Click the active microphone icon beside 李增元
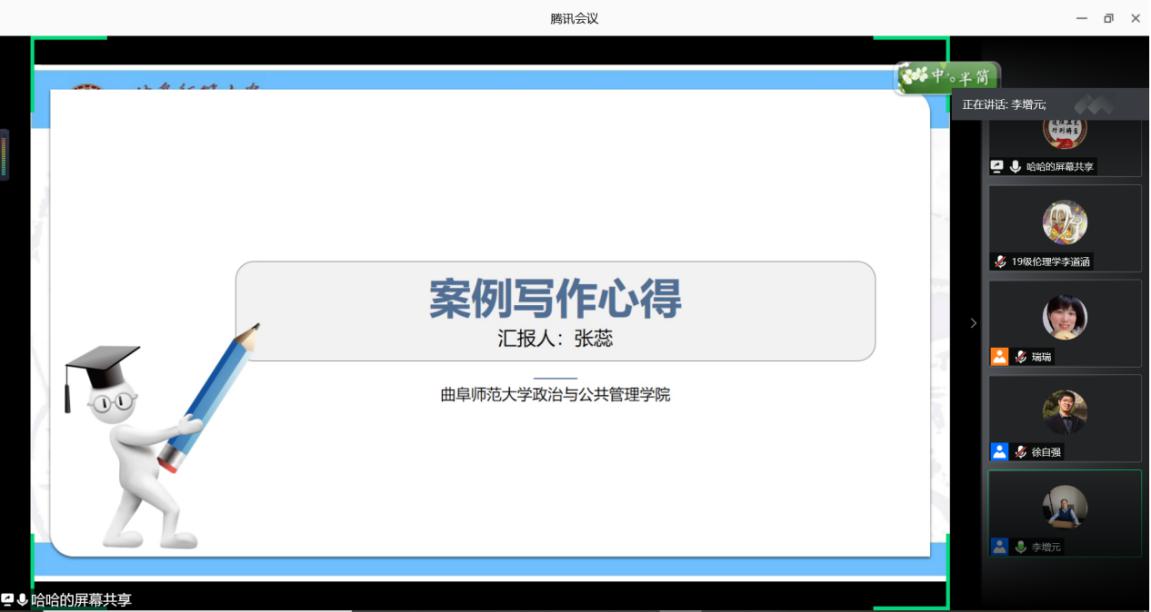Image resolution: width=1151 pixels, height=612 pixels. (1020, 547)
